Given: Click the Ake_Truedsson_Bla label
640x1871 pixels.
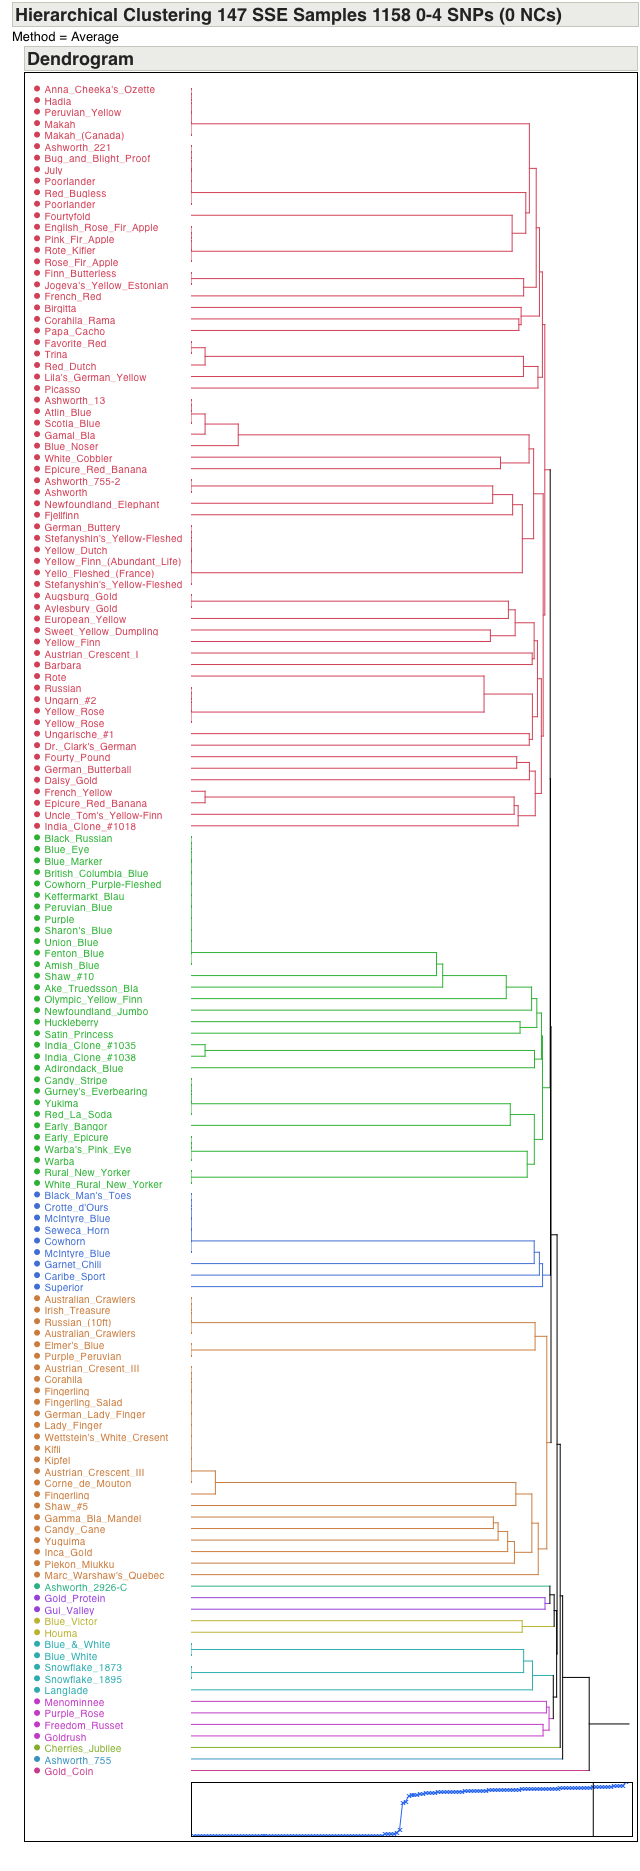Looking at the screenshot, I should click(91, 989).
